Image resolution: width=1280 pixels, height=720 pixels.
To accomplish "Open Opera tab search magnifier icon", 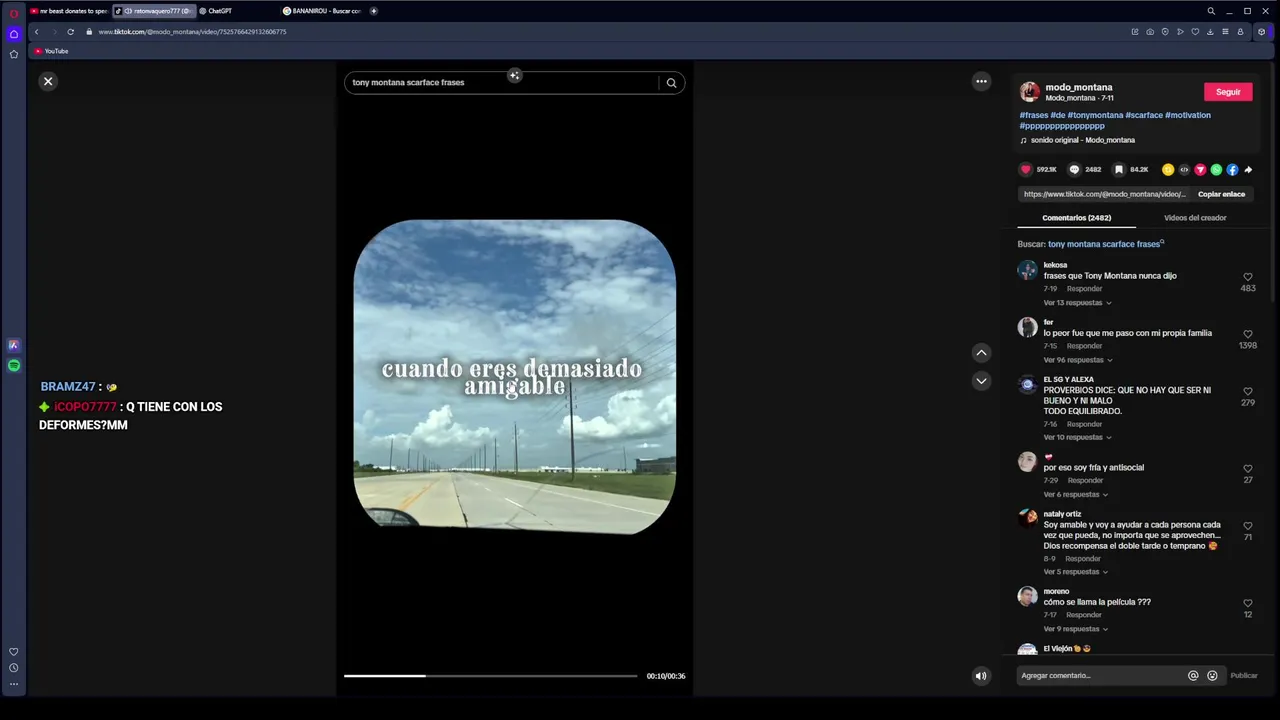I will click(x=1211, y=11).
